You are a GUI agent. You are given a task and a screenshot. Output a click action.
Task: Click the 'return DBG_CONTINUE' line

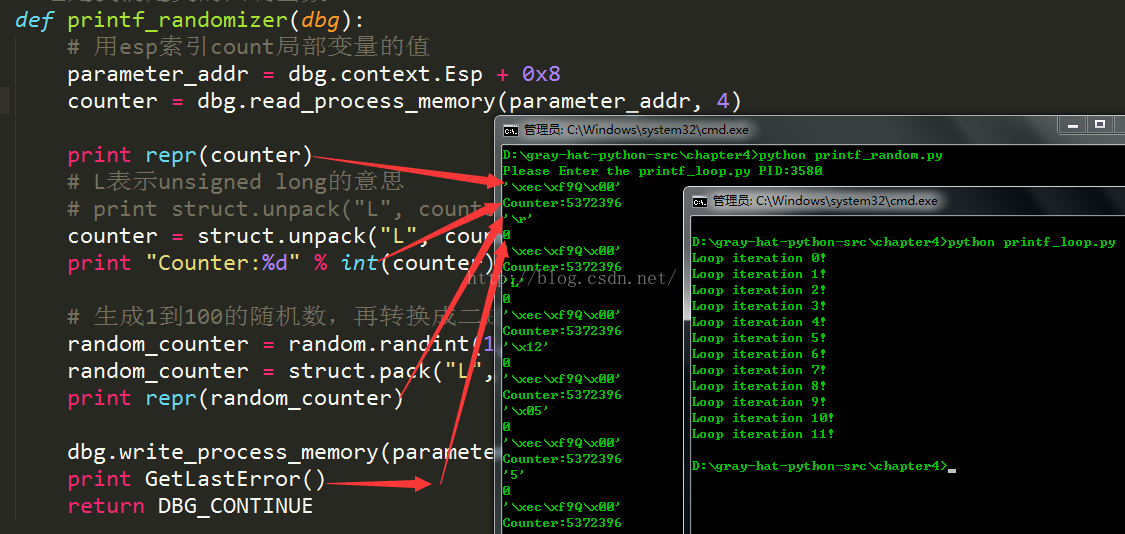190,506
